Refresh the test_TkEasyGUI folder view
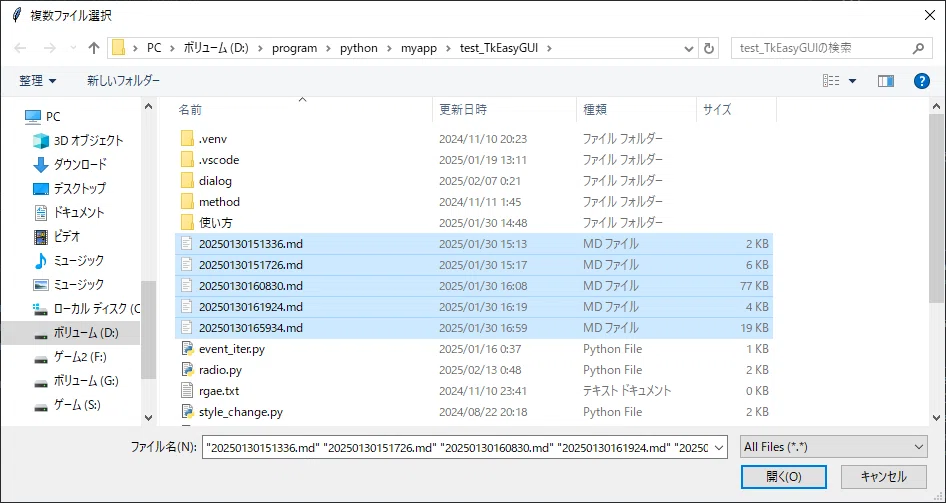Image resolution: width=946 pixels, height=503 pixels. coord(709,49)
